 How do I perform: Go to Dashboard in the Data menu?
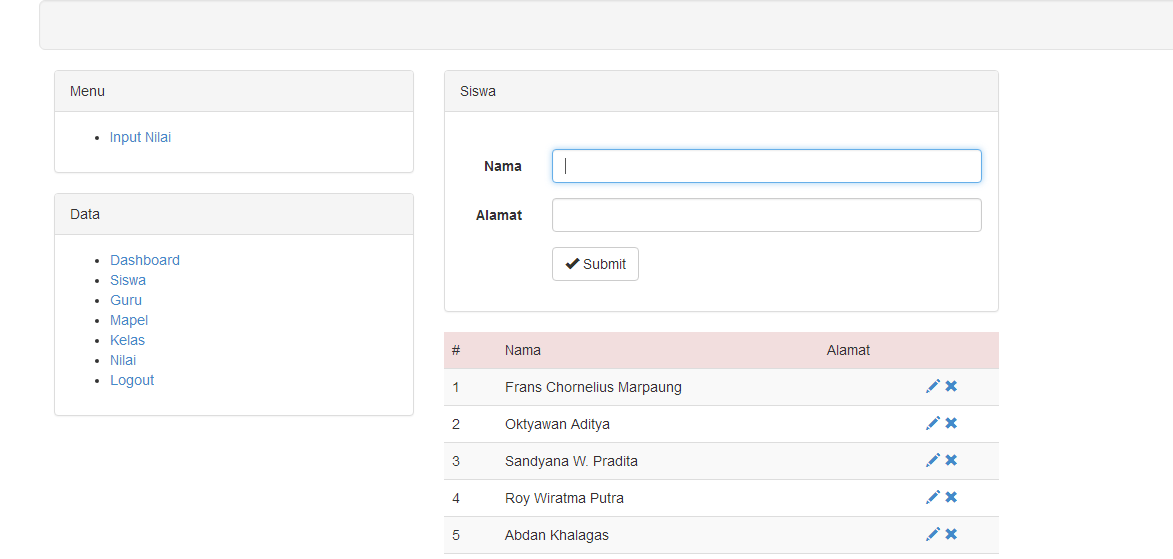tap(145, 260)
